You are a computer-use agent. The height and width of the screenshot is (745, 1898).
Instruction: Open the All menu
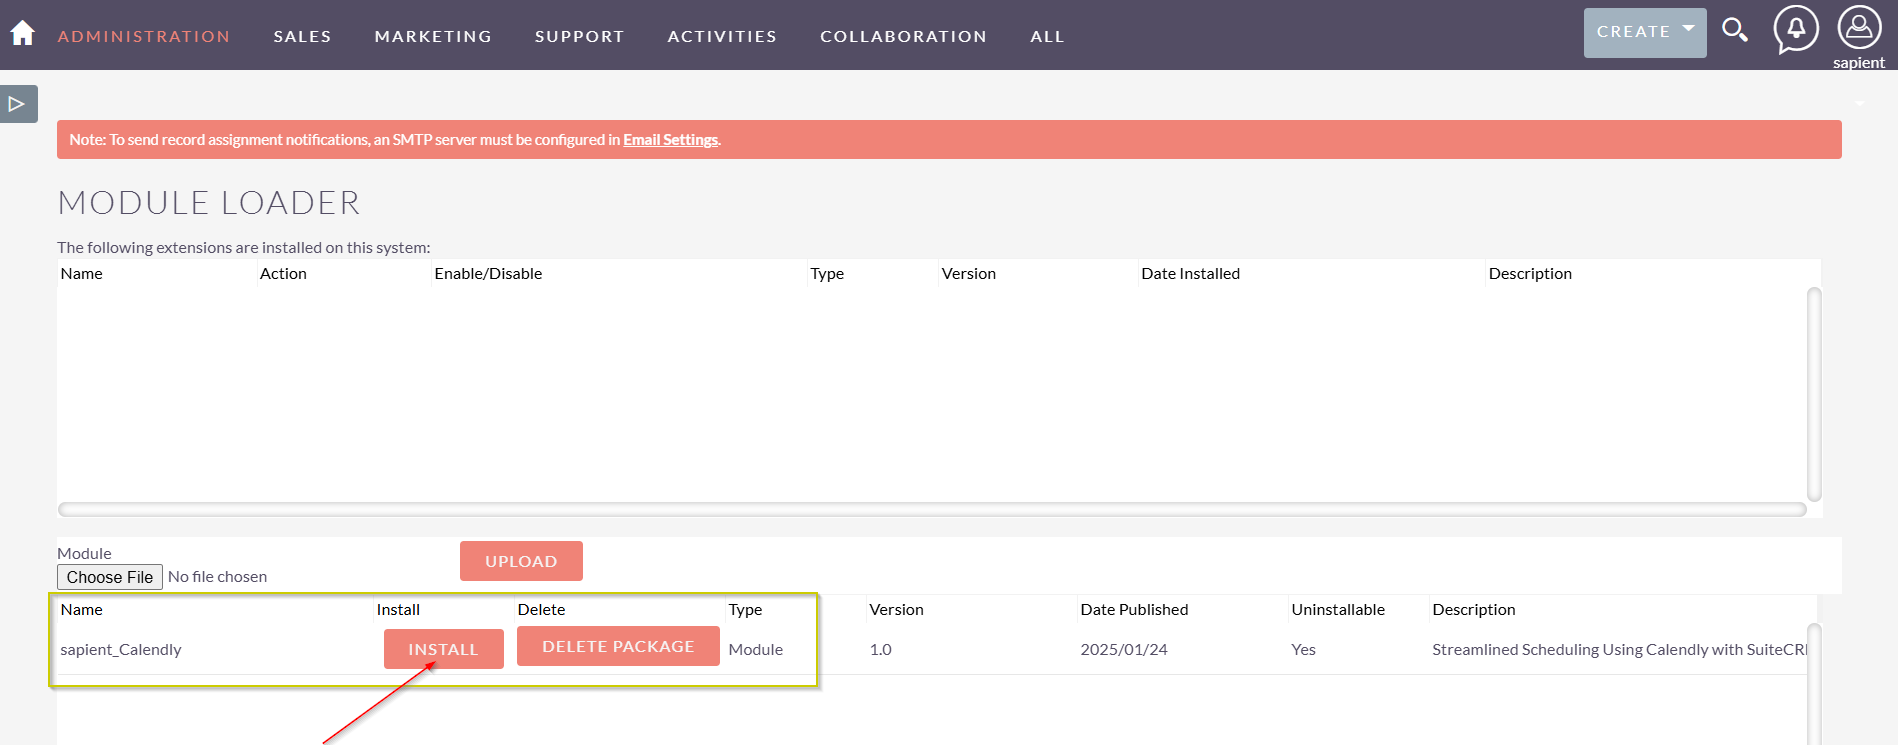[x=1047, y=36]
